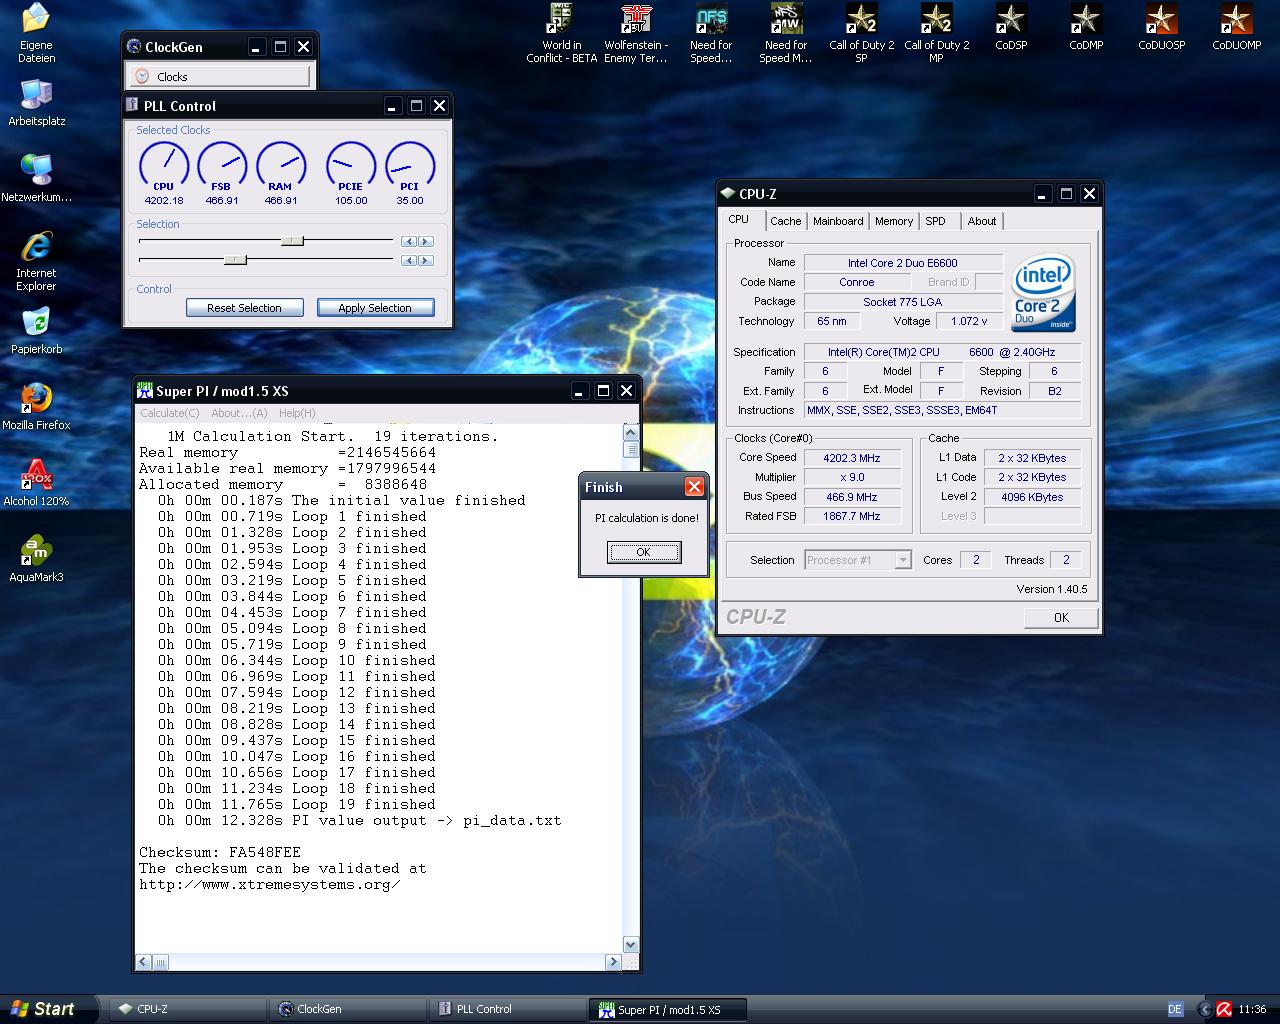Click OK button in CPU-Z window
This screenshot has height=1024, width=1280.
point(1061,617)
